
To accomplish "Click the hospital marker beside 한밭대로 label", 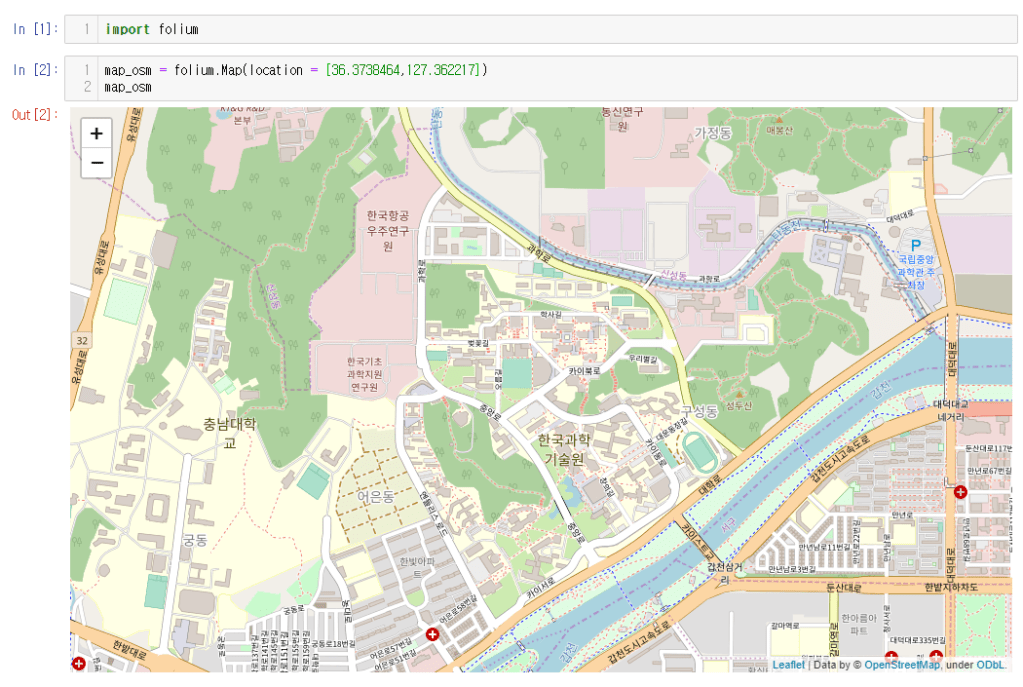I will click(x=79, y=663).
